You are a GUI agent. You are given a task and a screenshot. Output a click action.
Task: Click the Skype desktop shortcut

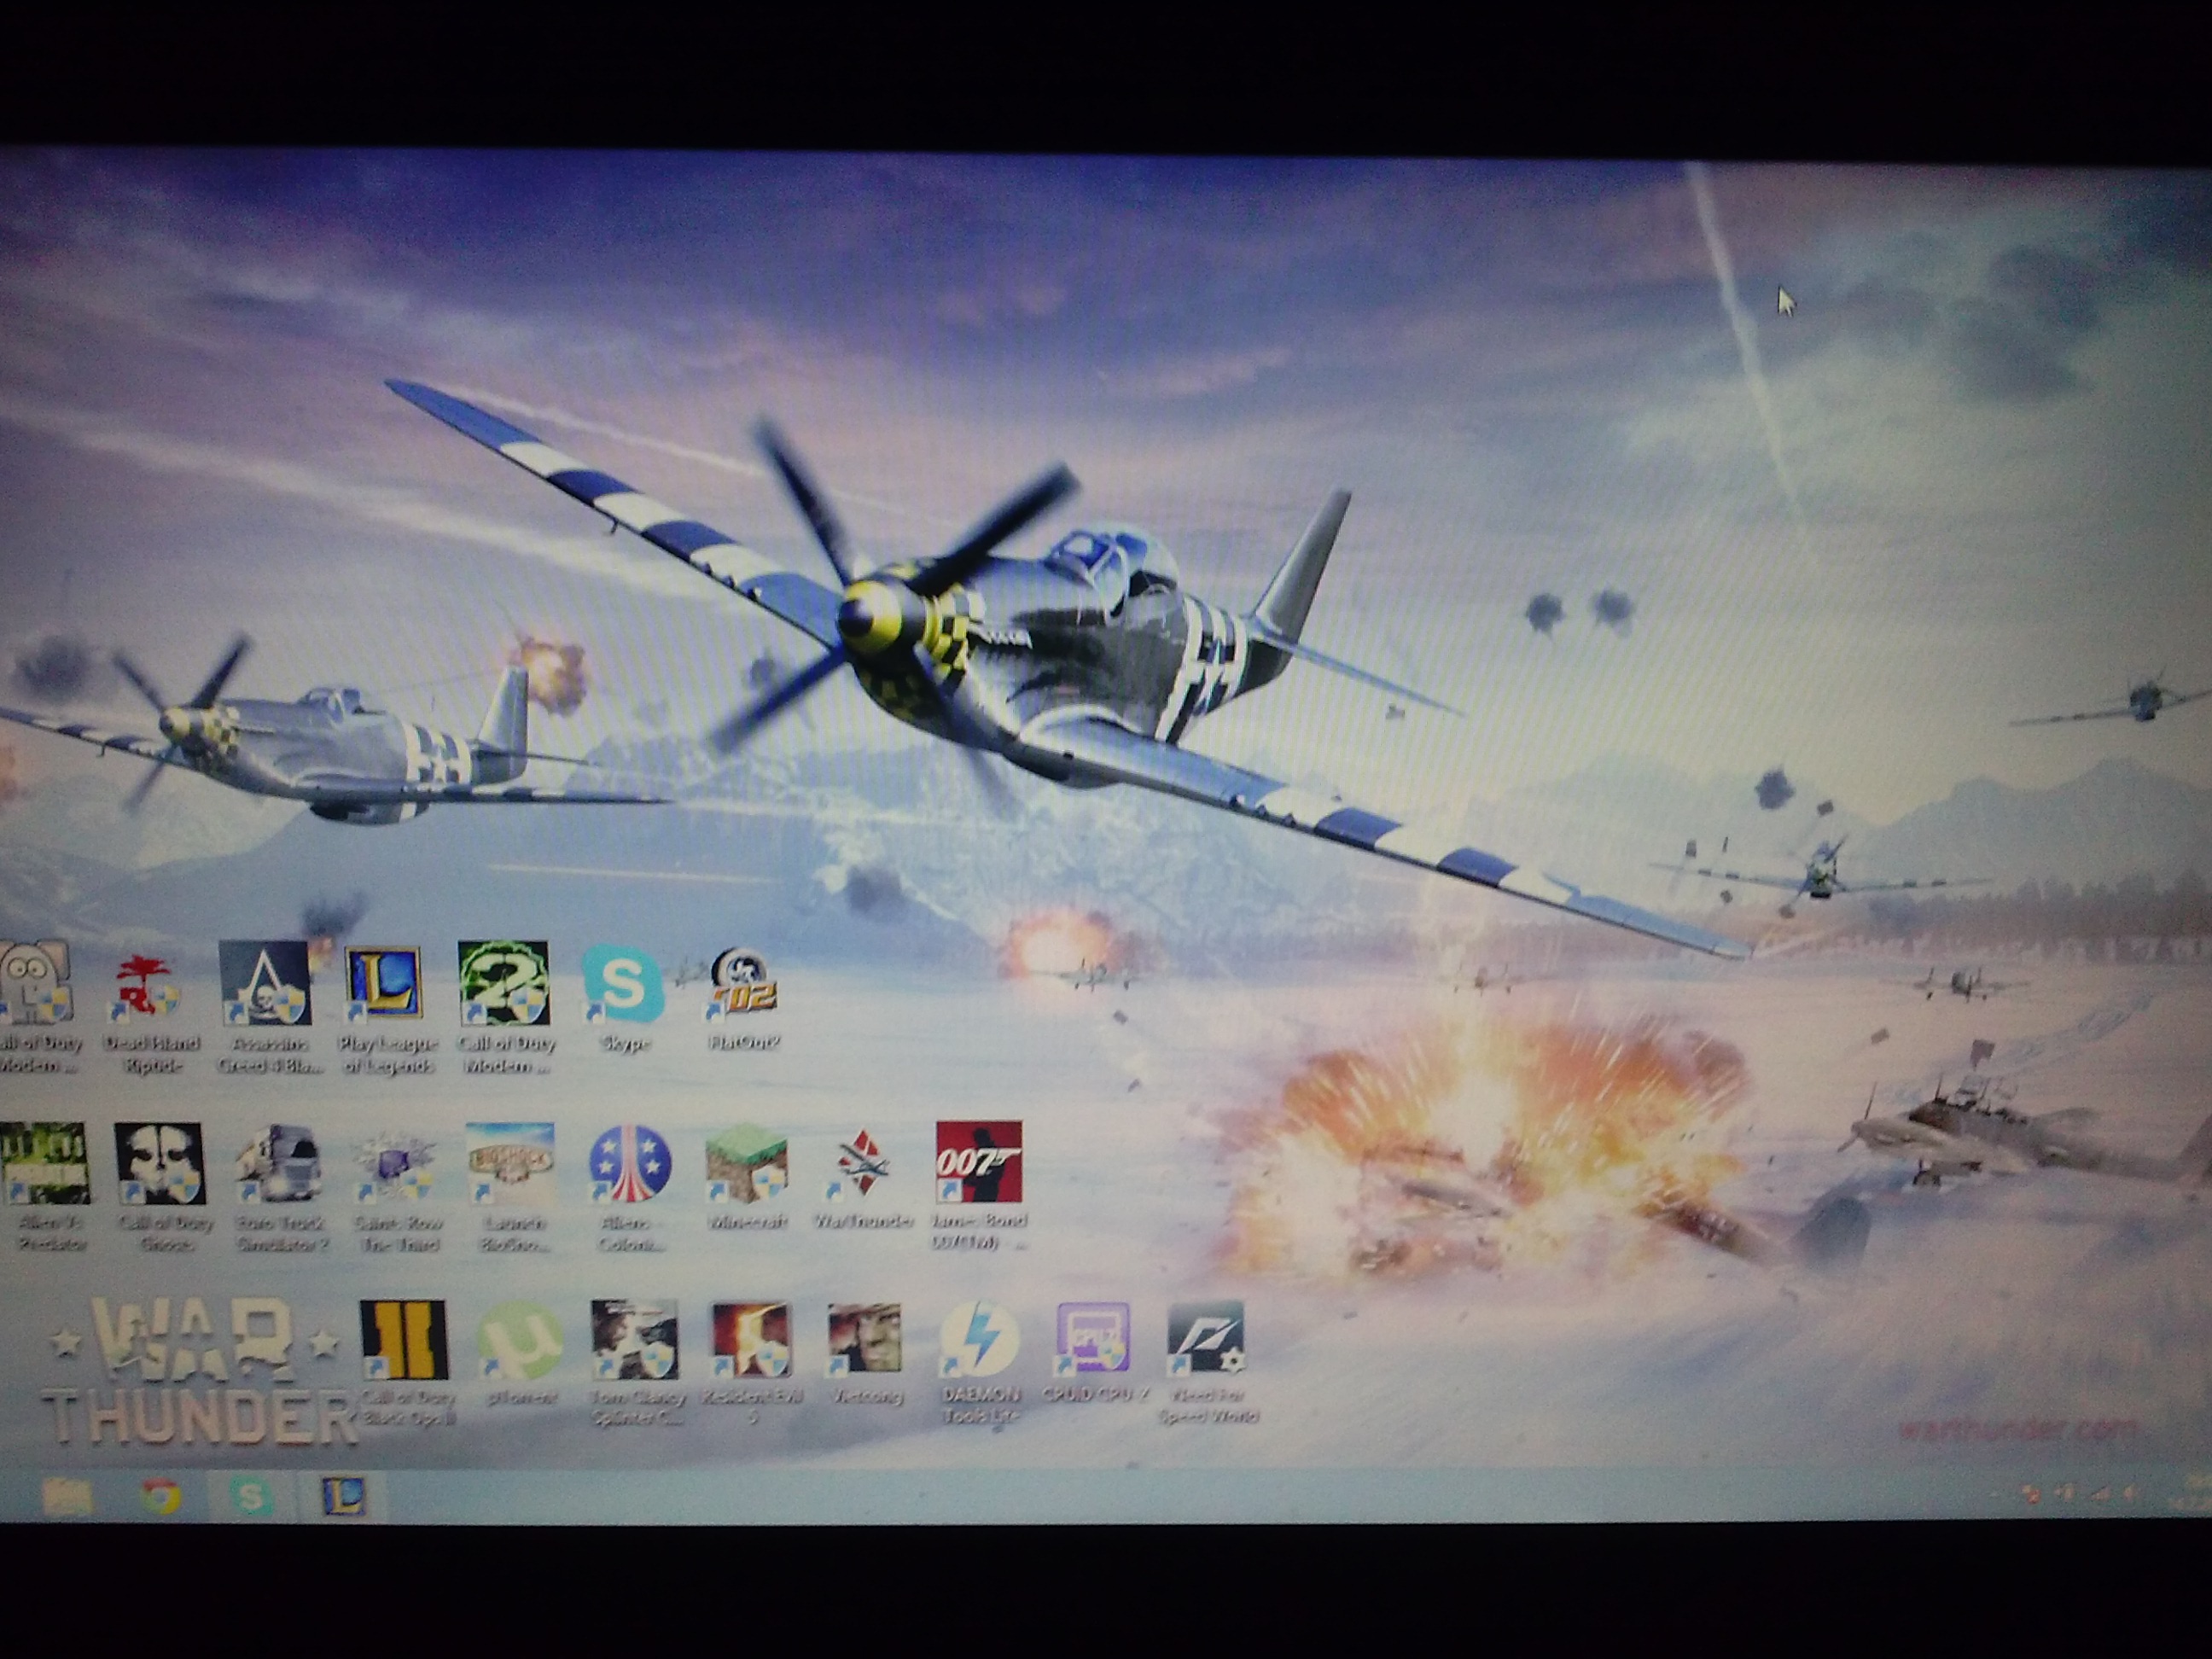coord(622,986)
